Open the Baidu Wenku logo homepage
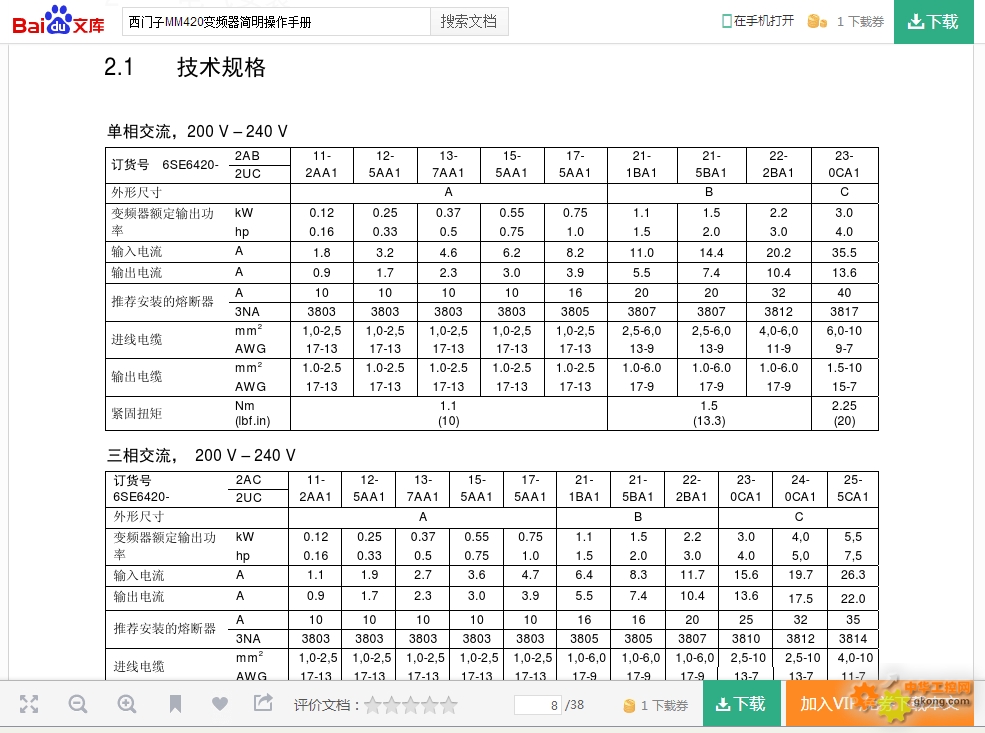The height and width of the screenshot is (733, 985). click(x=58, y=21)
